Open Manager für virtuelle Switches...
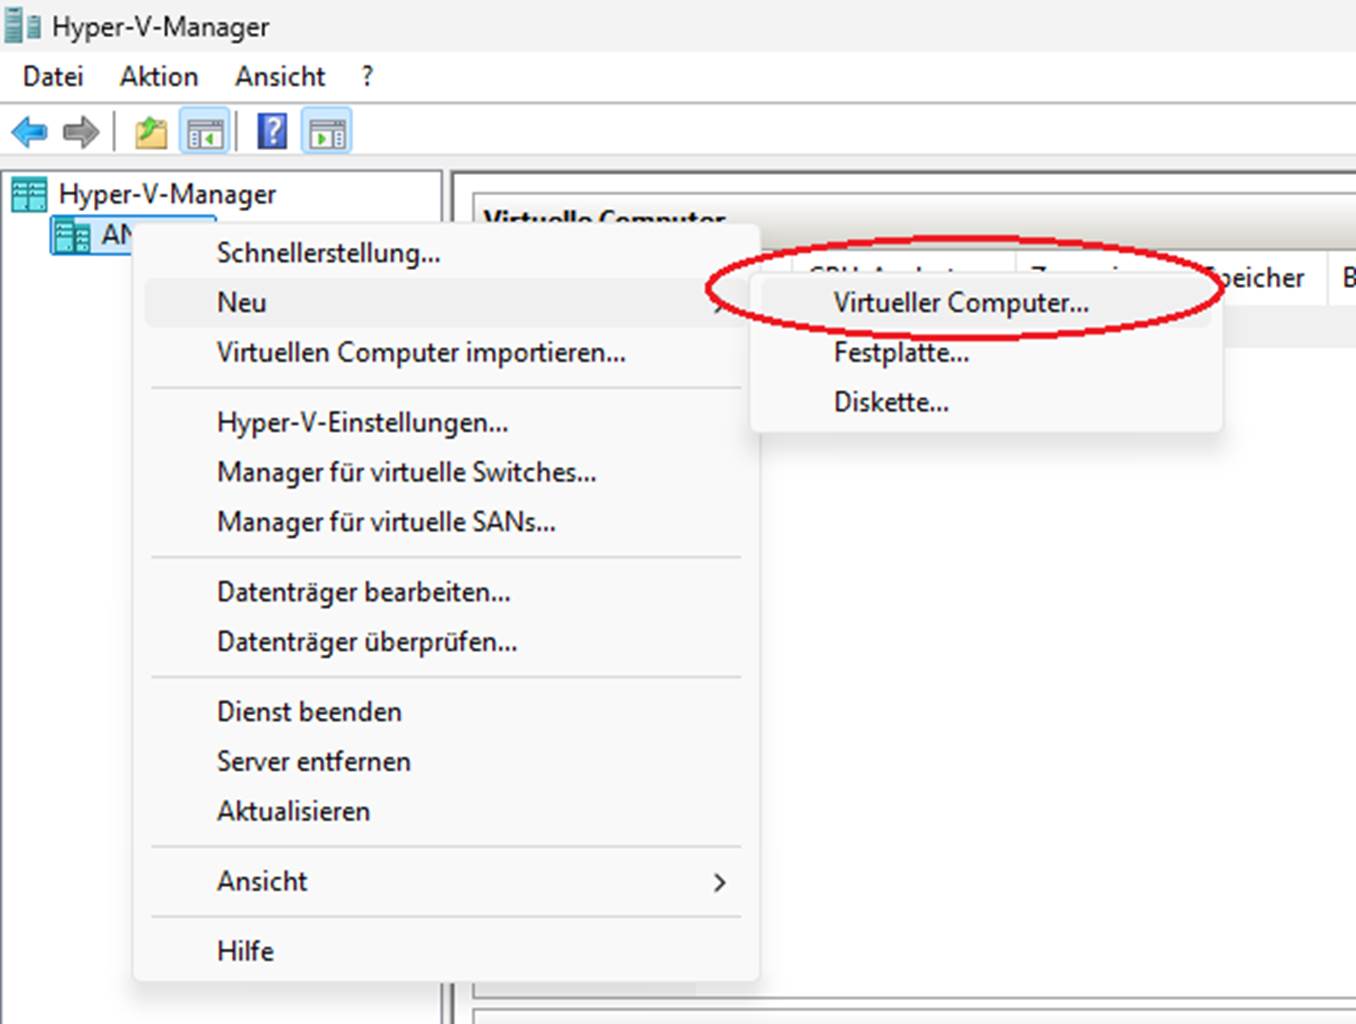 coord(447,472)
